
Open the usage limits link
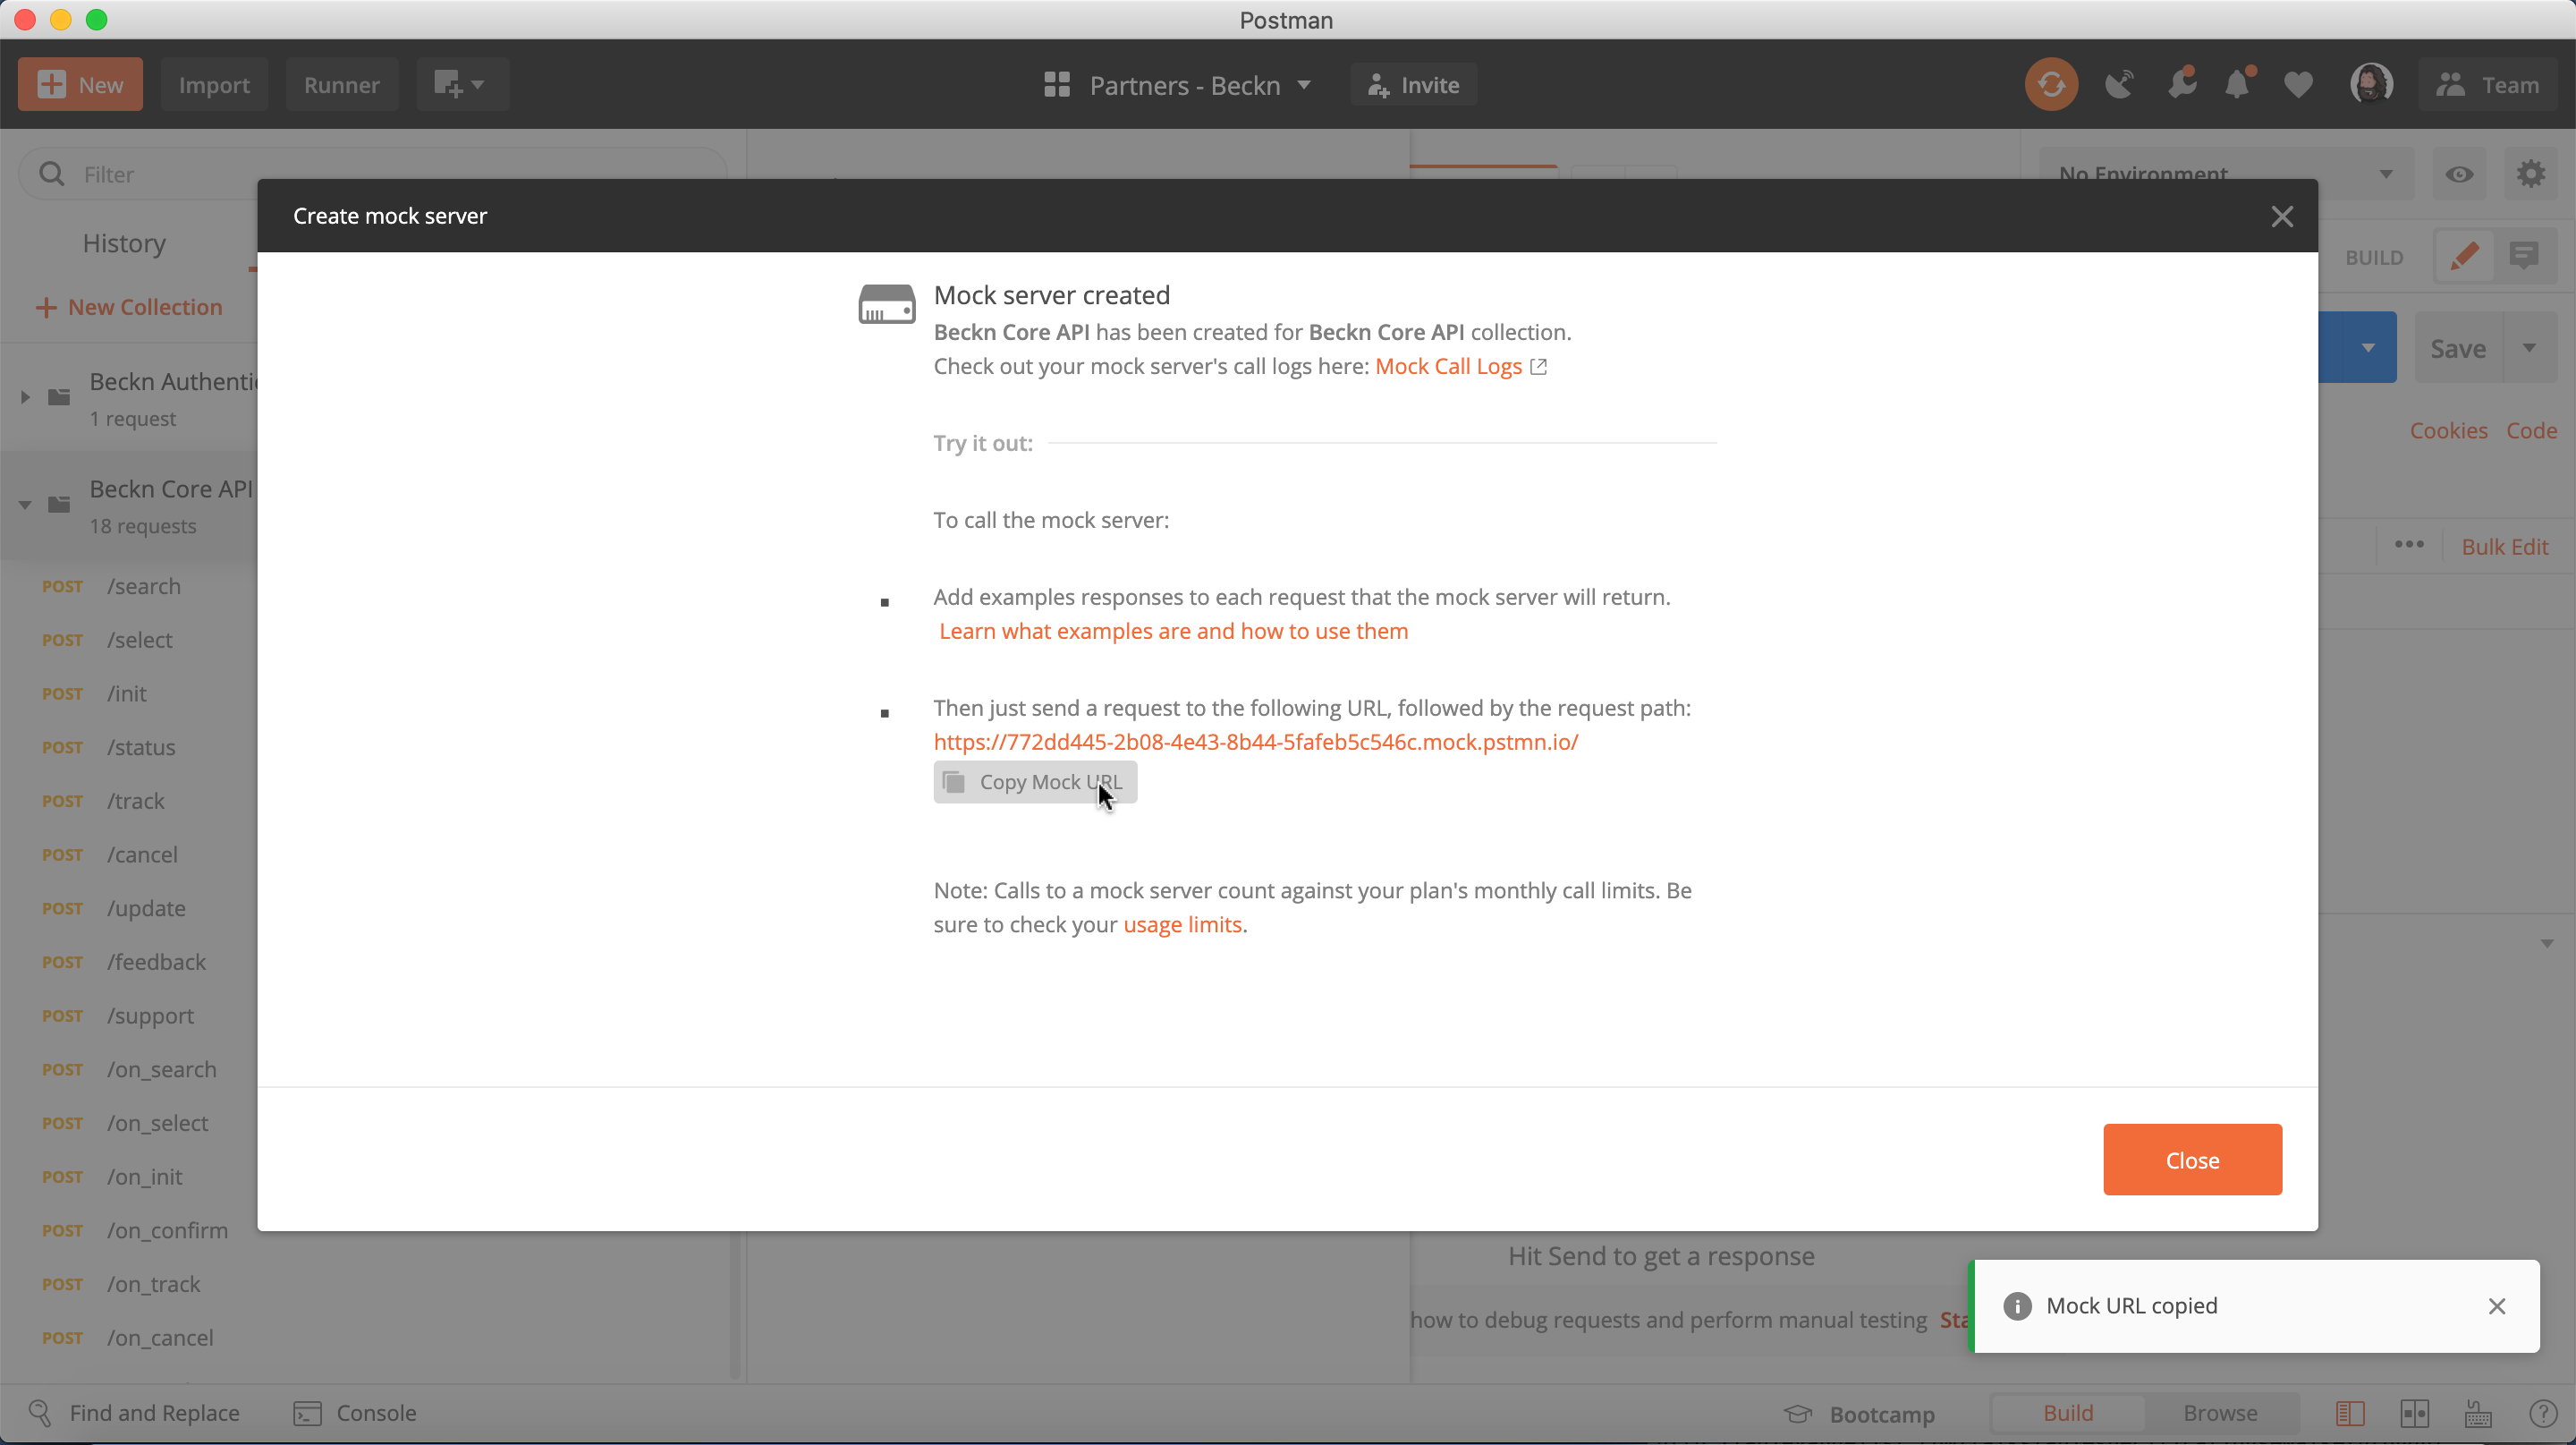(x=1182, y=924)
